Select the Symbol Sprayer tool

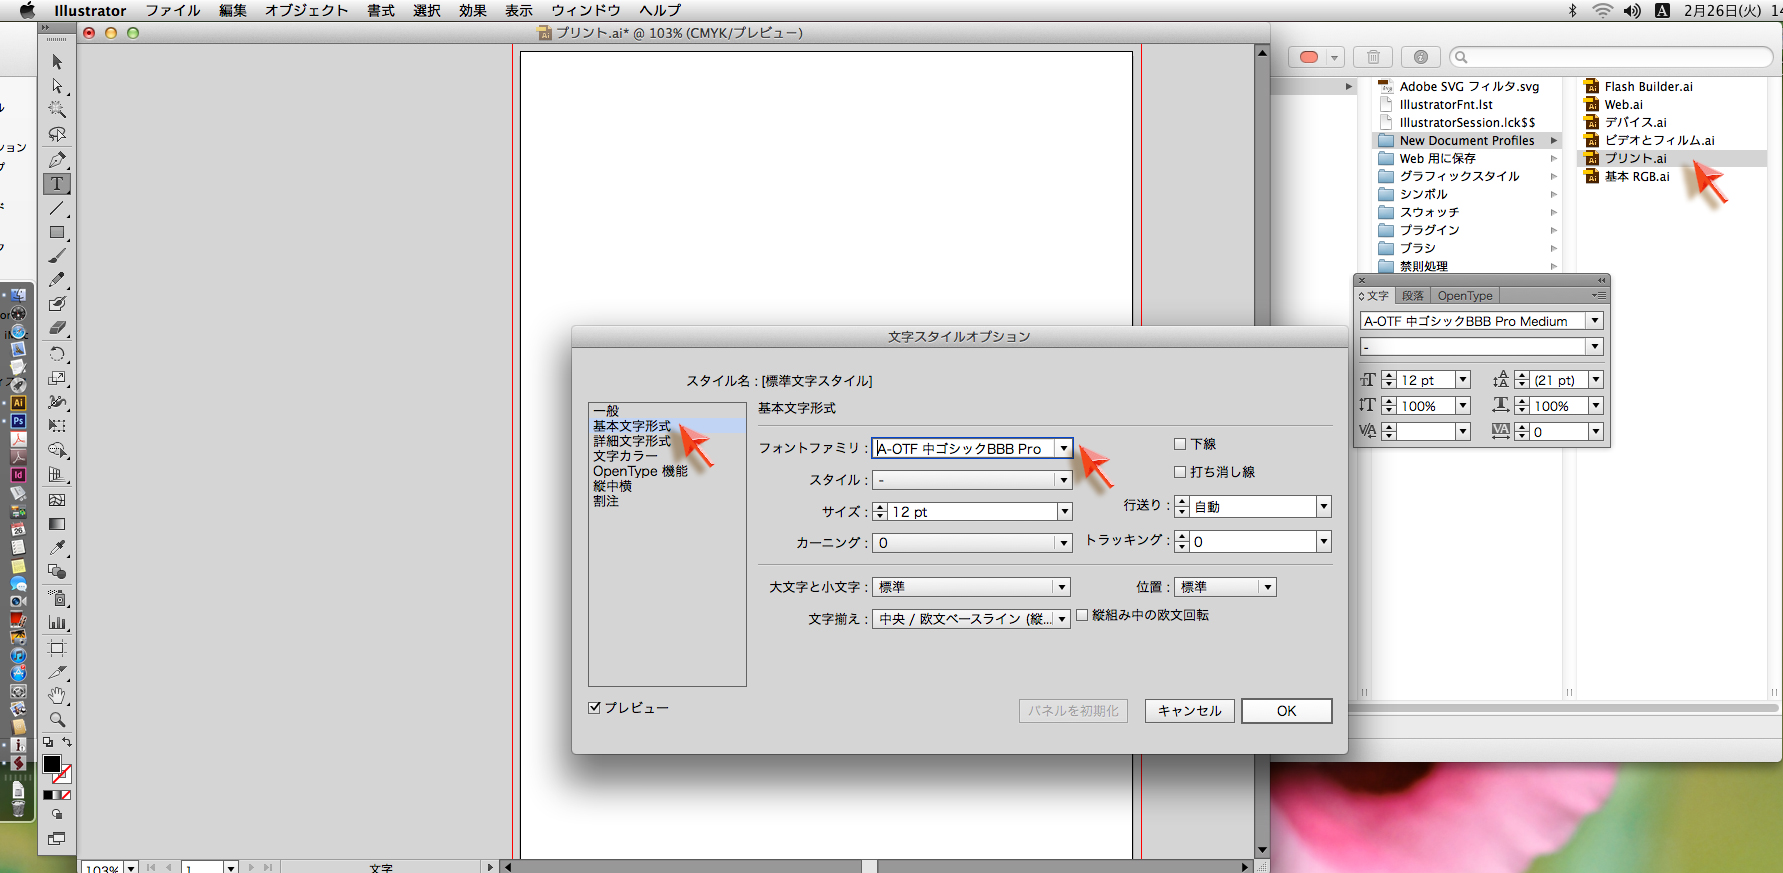point(57,598)
